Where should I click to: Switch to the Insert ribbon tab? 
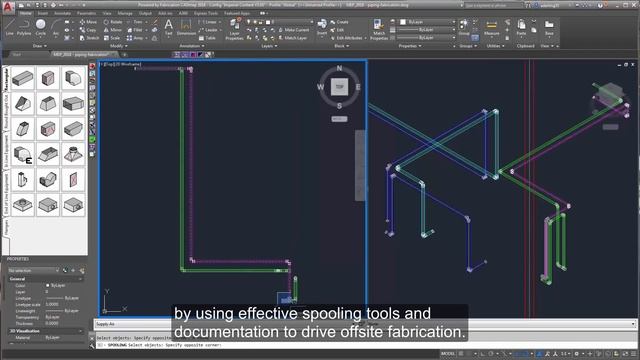[x=43, y=13]
